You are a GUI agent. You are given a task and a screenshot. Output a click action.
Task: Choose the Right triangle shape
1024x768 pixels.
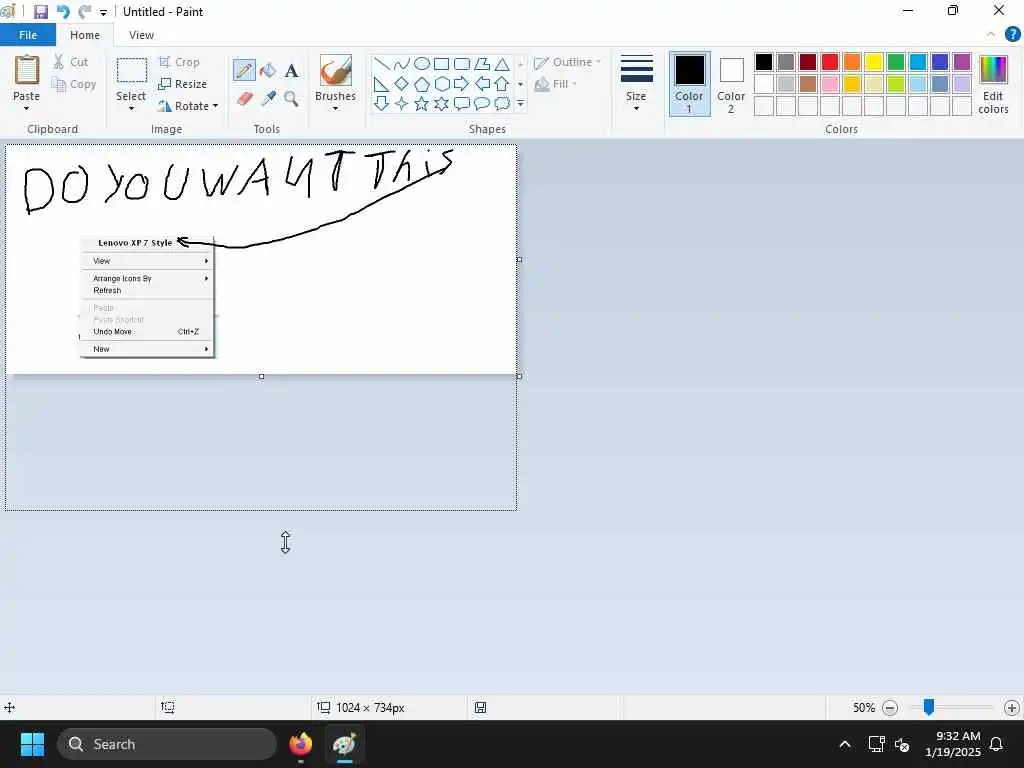click(x=382, y=84)
